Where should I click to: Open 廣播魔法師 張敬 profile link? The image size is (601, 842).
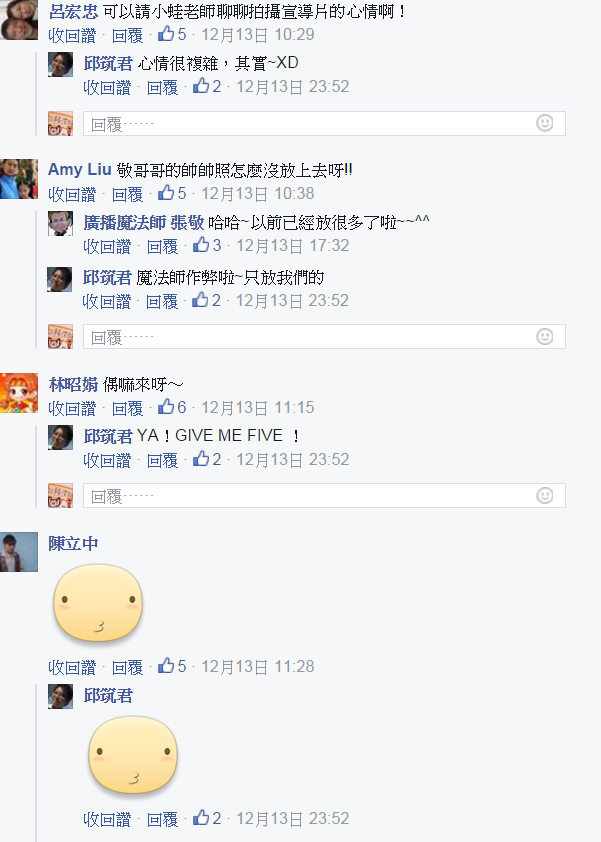143,222
